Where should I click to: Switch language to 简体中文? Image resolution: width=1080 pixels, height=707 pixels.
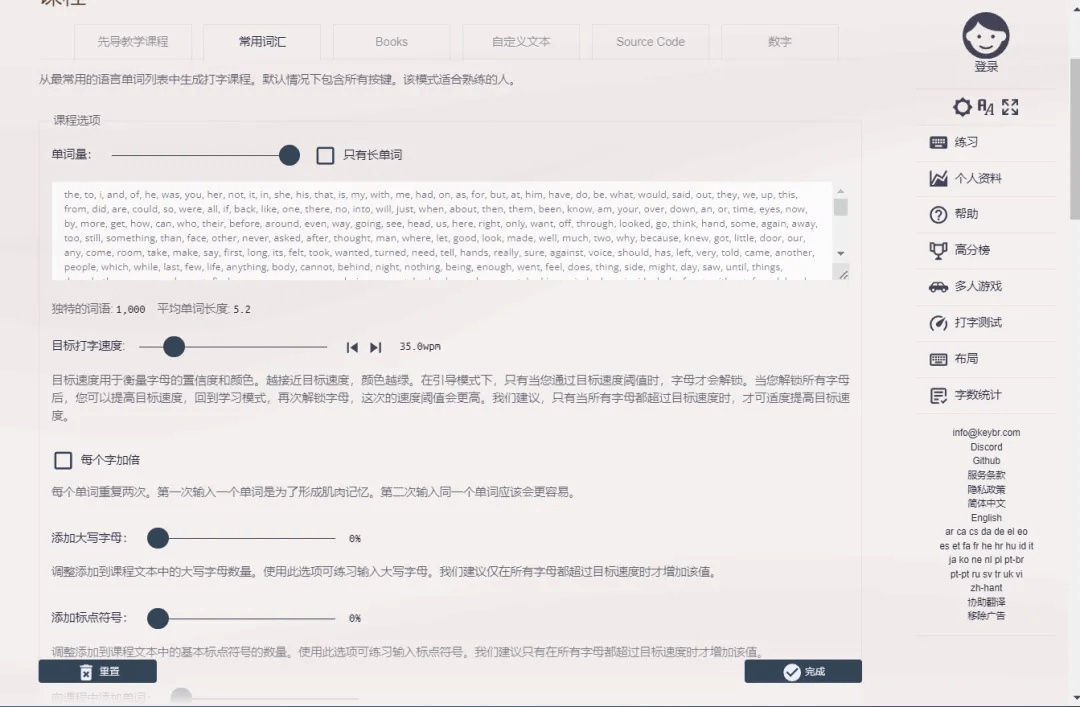coord(986,504)
